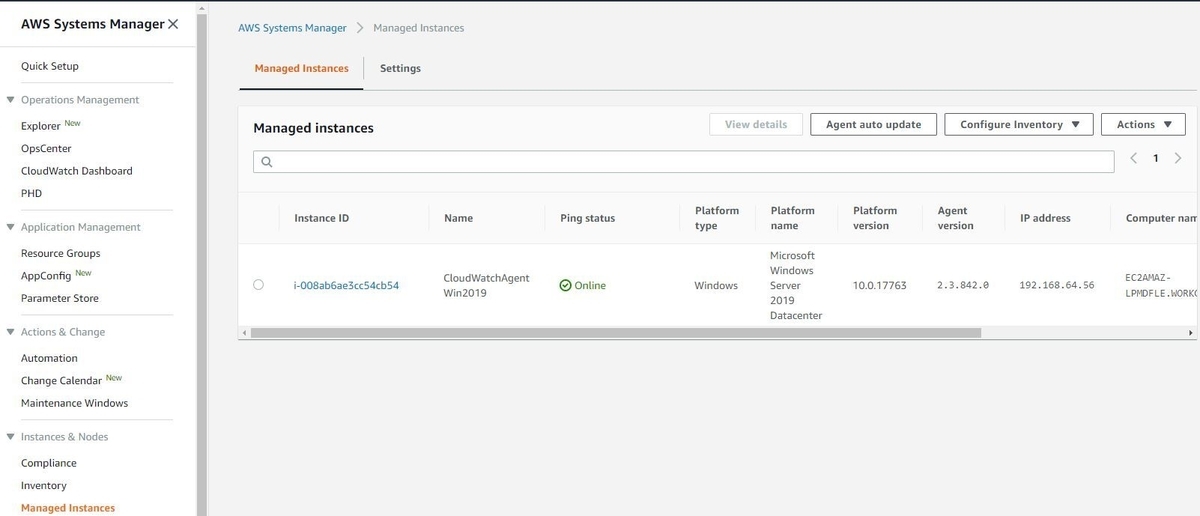The image size is (1200, 516).
Task: Click the managed instances search field
Action: point(684,162)
